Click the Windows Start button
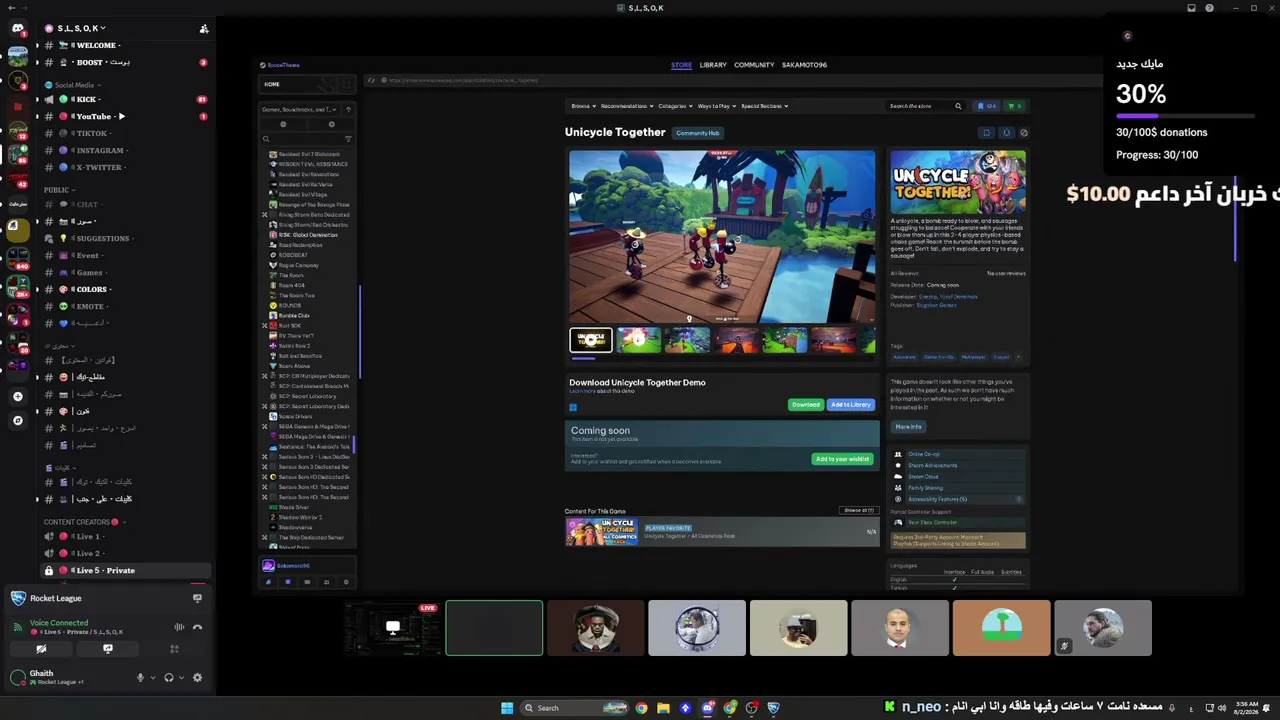1280x720 pixels. (507, 708)
